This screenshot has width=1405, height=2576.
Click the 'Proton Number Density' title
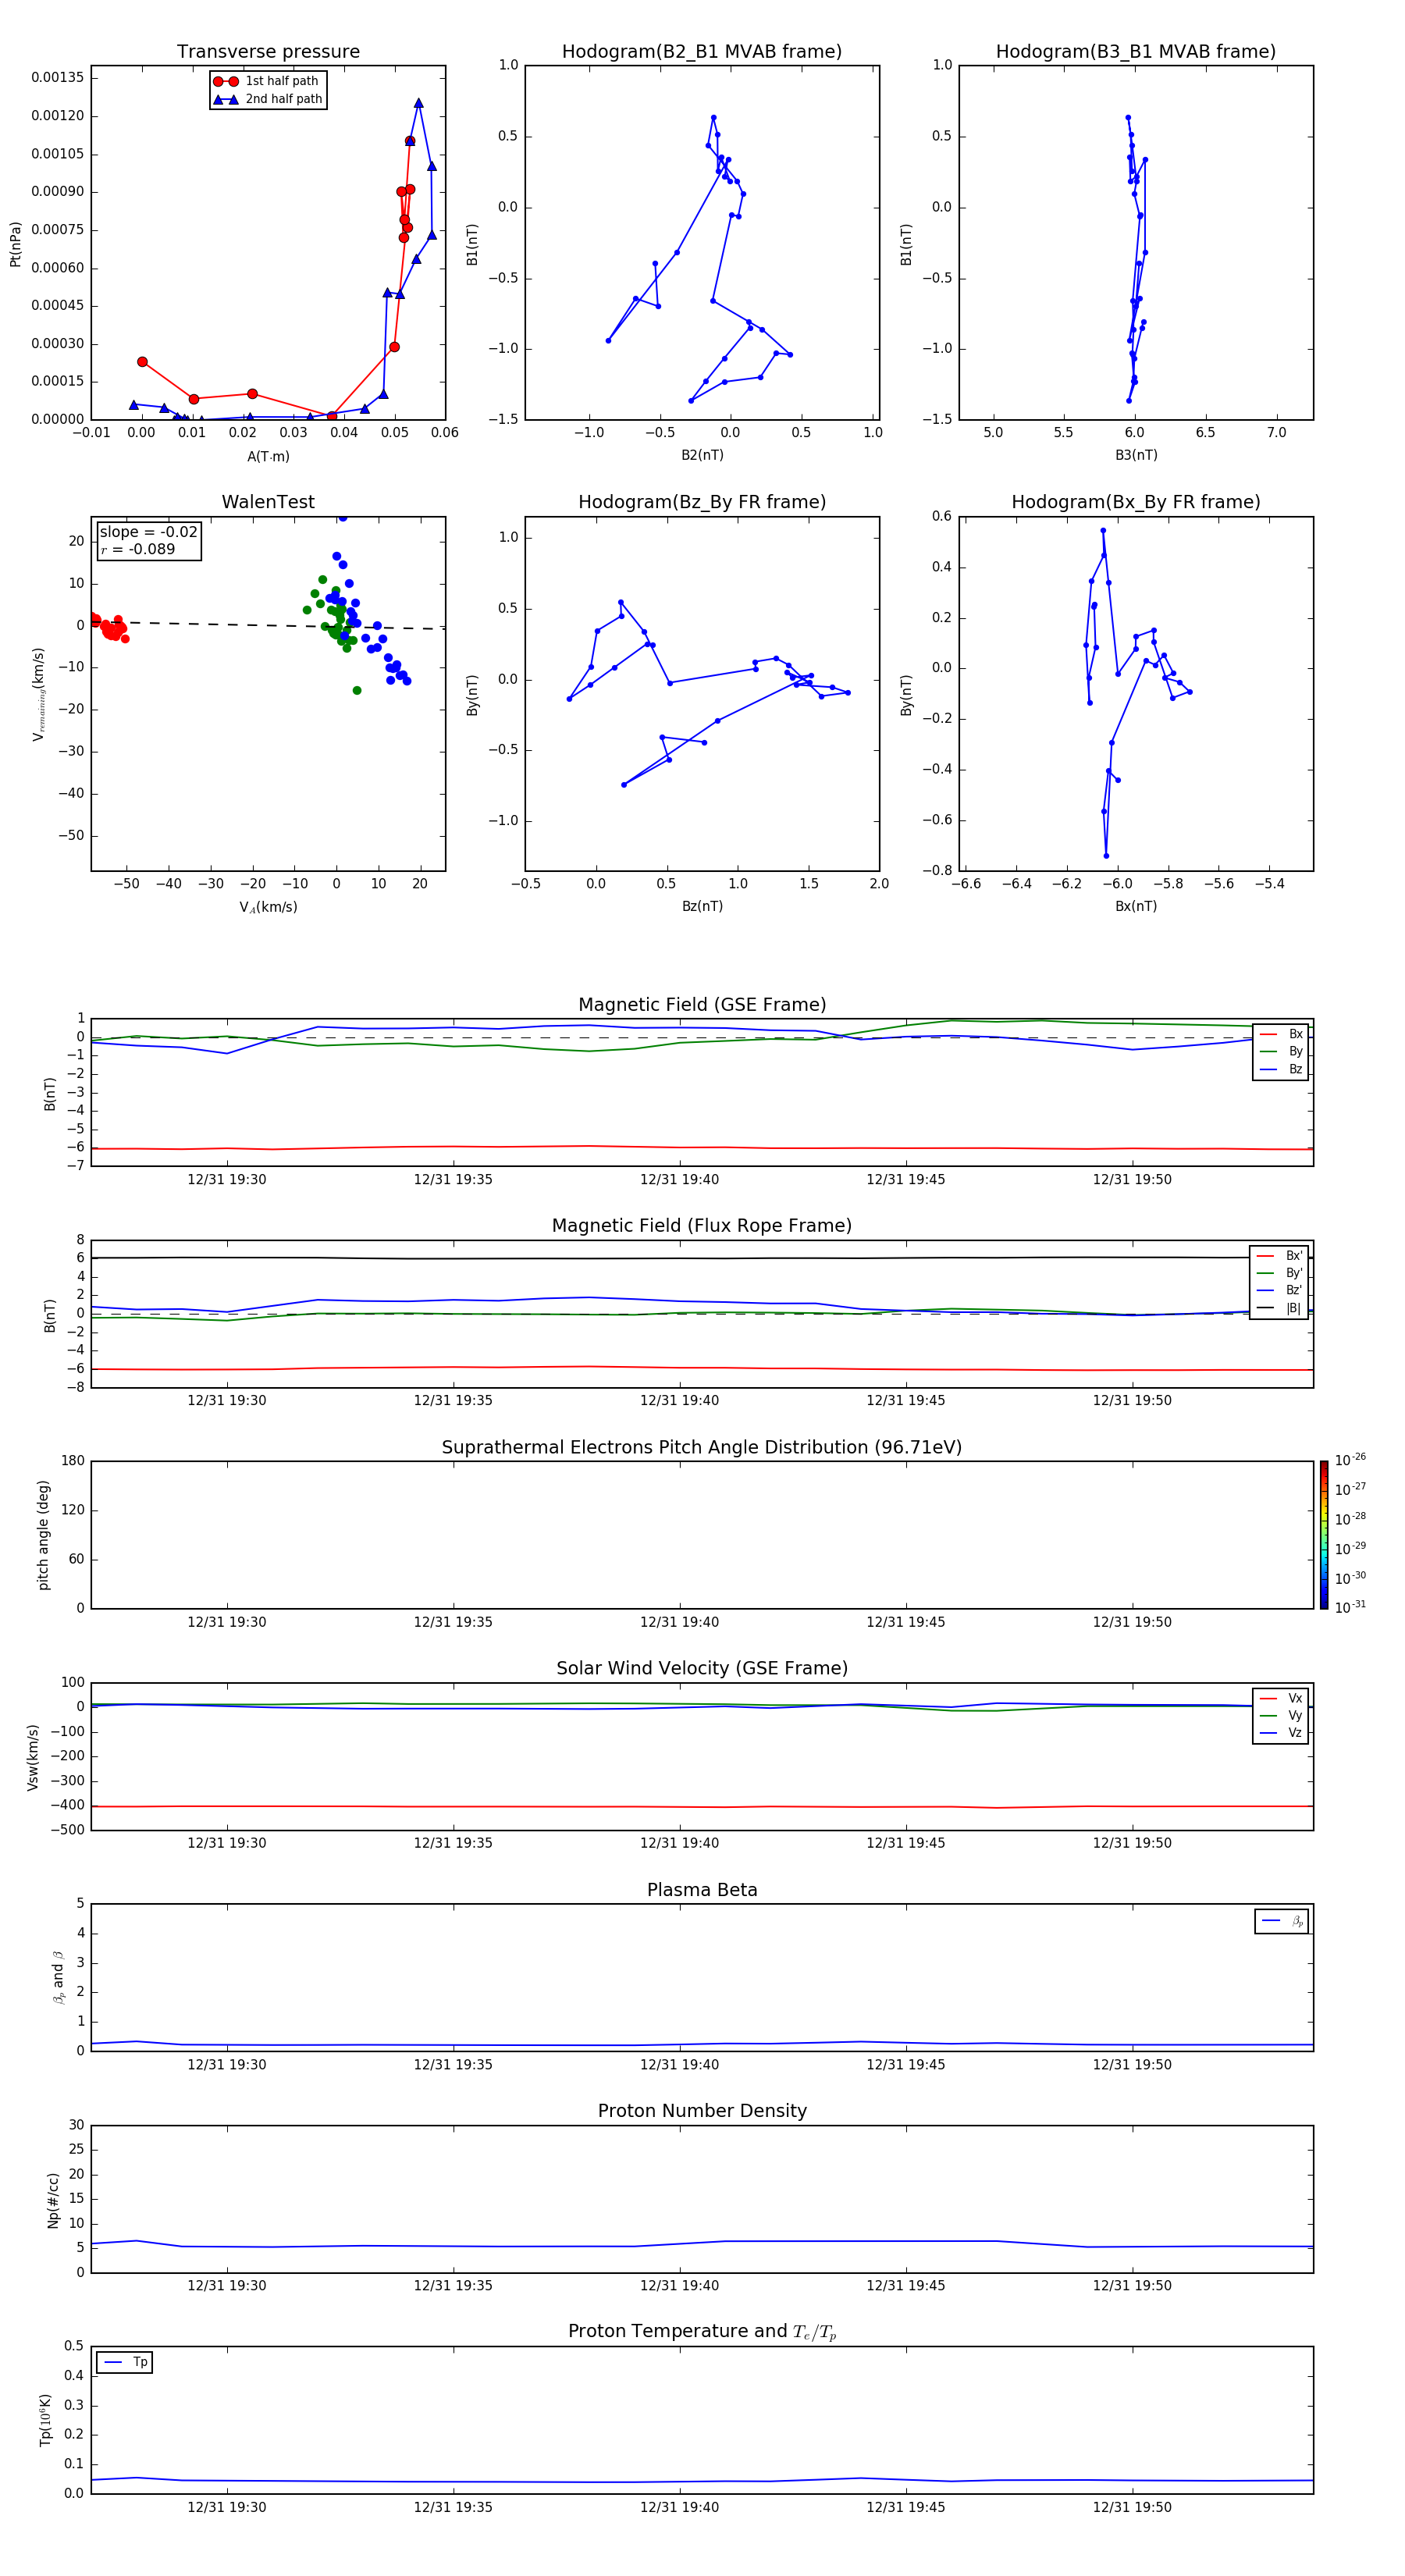(702, 2111)
